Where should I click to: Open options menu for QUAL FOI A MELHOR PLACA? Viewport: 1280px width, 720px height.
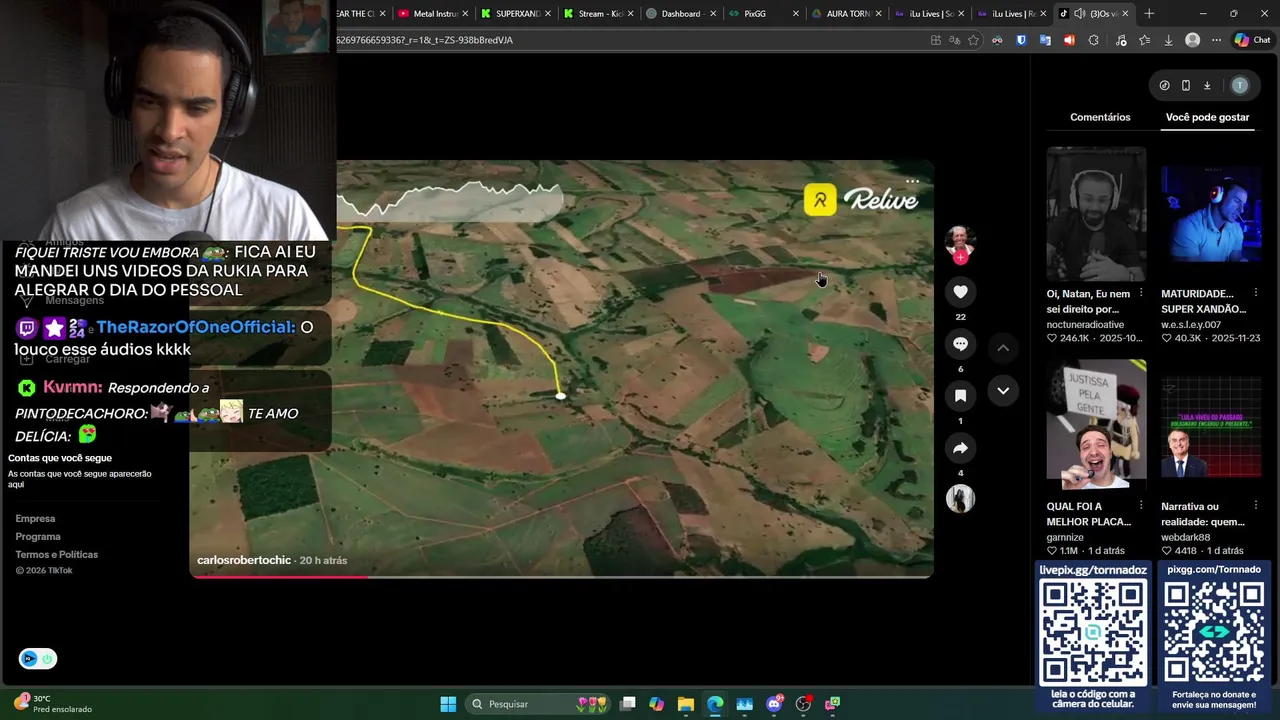pyautogui.click(x=1141, y=506)
